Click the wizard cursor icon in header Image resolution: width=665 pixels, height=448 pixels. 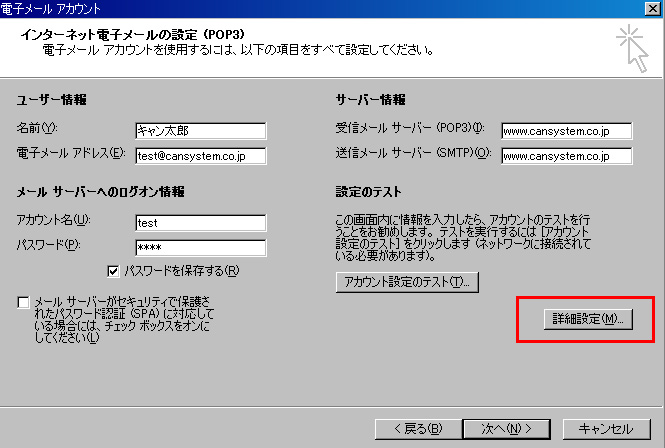pos(632,49)
